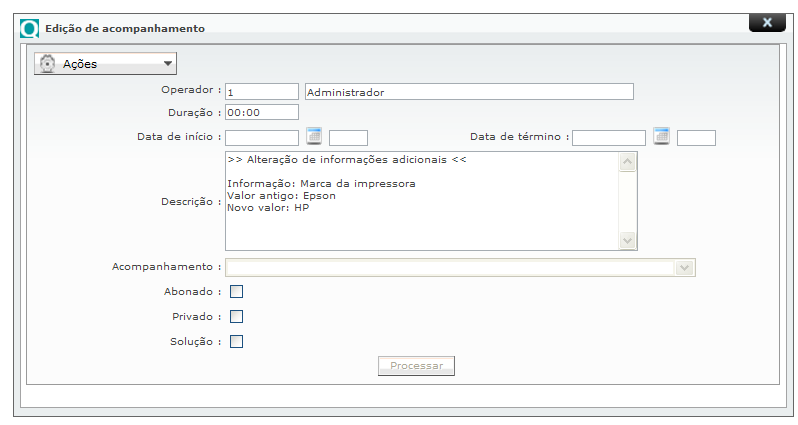This screenshot has width=798, height=425.
Task: Click the application logo in title bar
Action: click(30, 29)
